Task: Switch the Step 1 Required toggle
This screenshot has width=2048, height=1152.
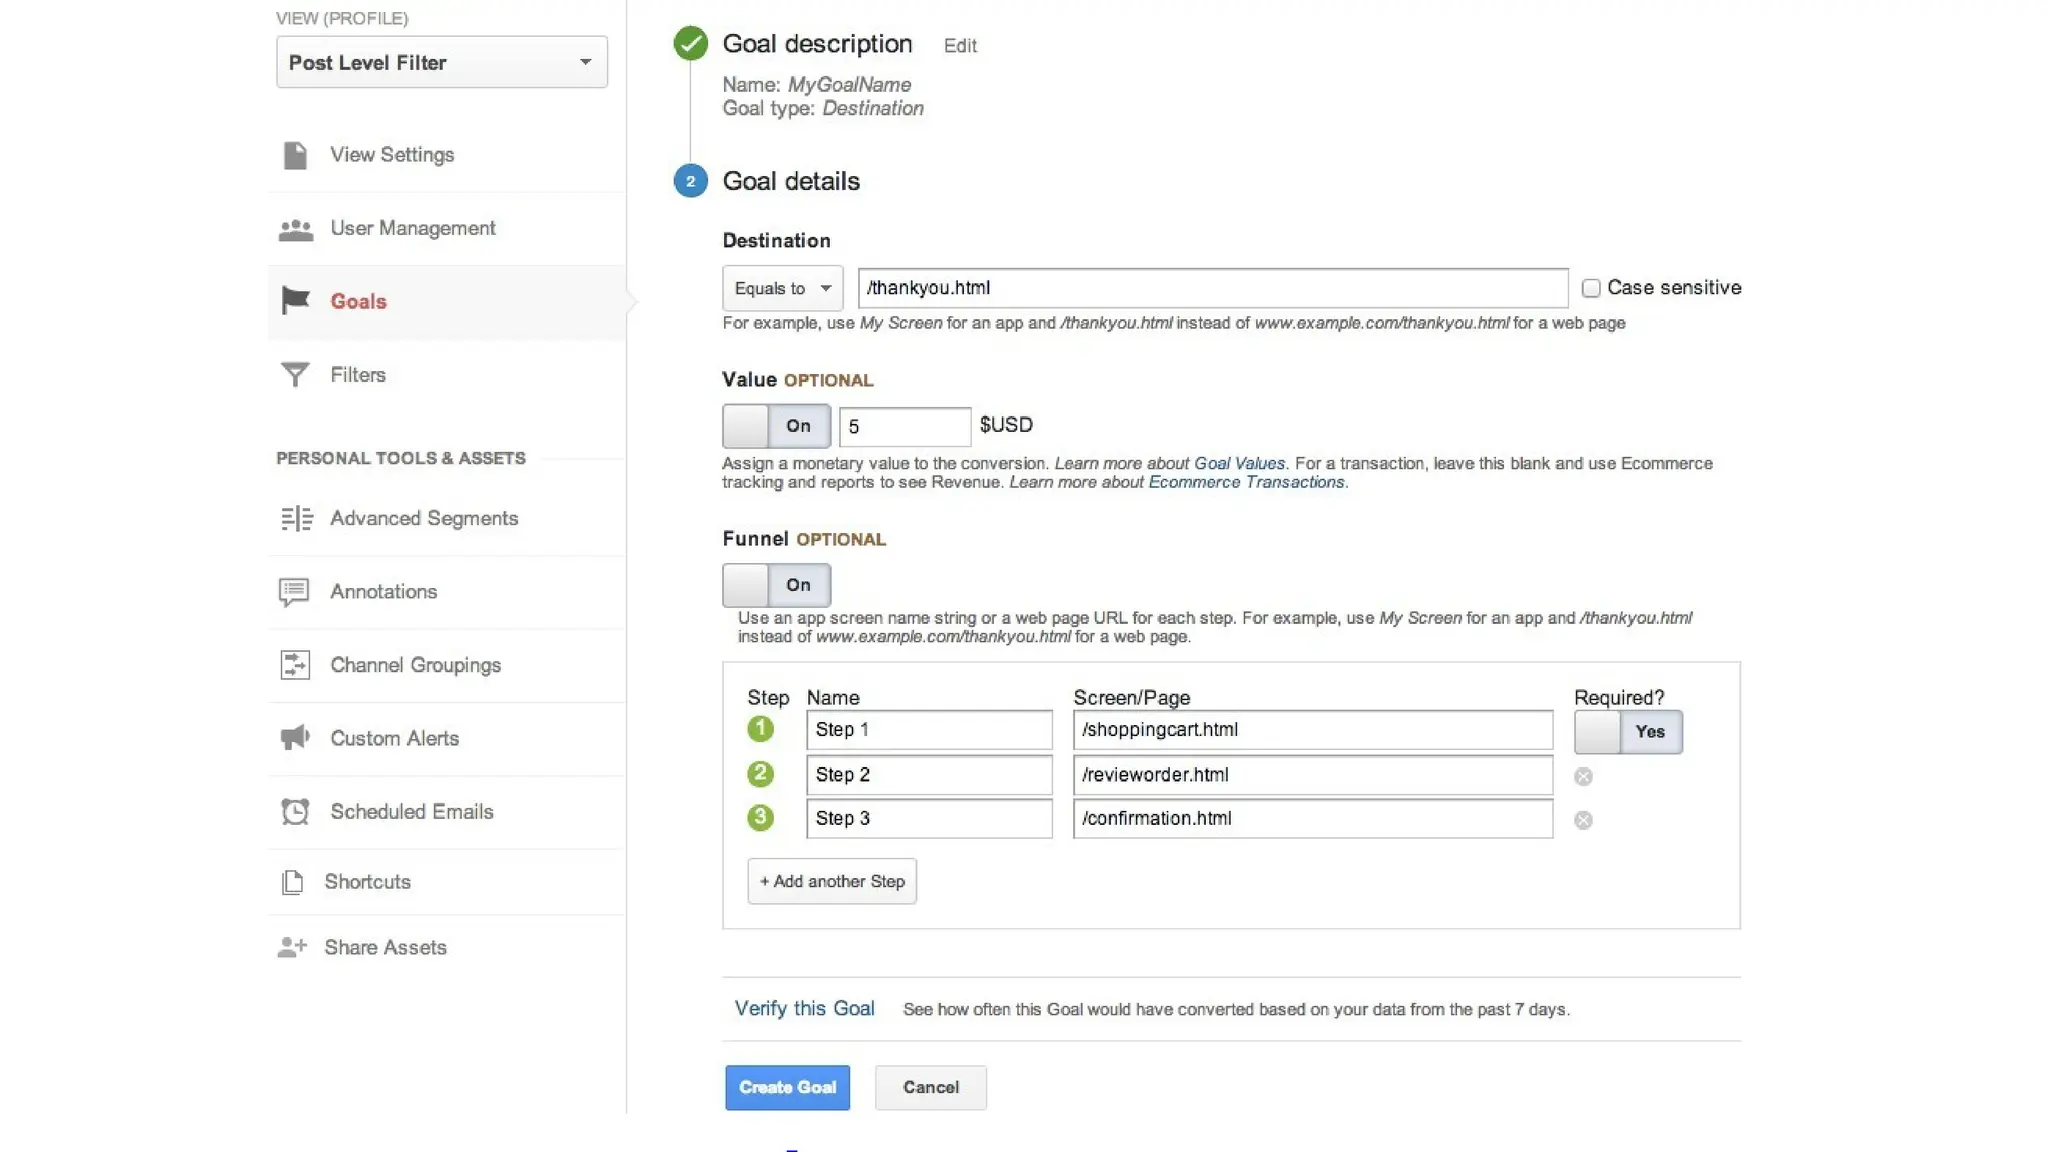Action: pos(1628,732)
